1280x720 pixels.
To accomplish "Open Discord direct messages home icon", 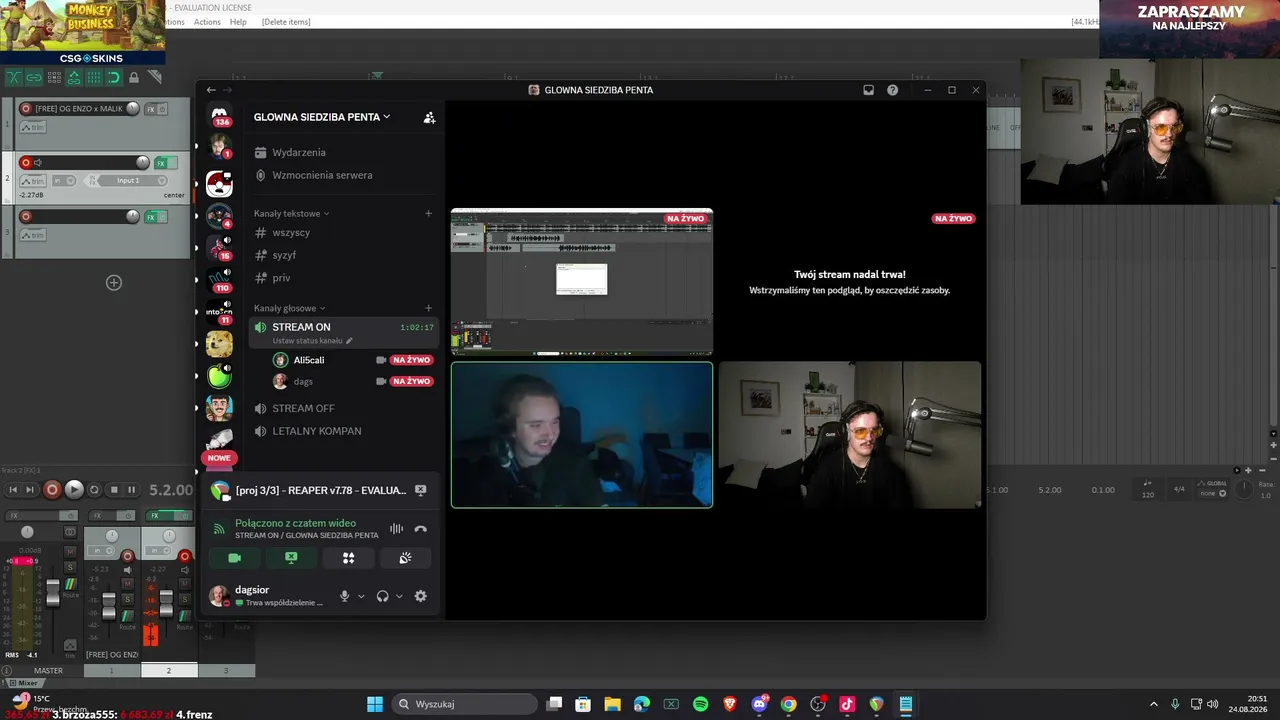I will 219,114.
